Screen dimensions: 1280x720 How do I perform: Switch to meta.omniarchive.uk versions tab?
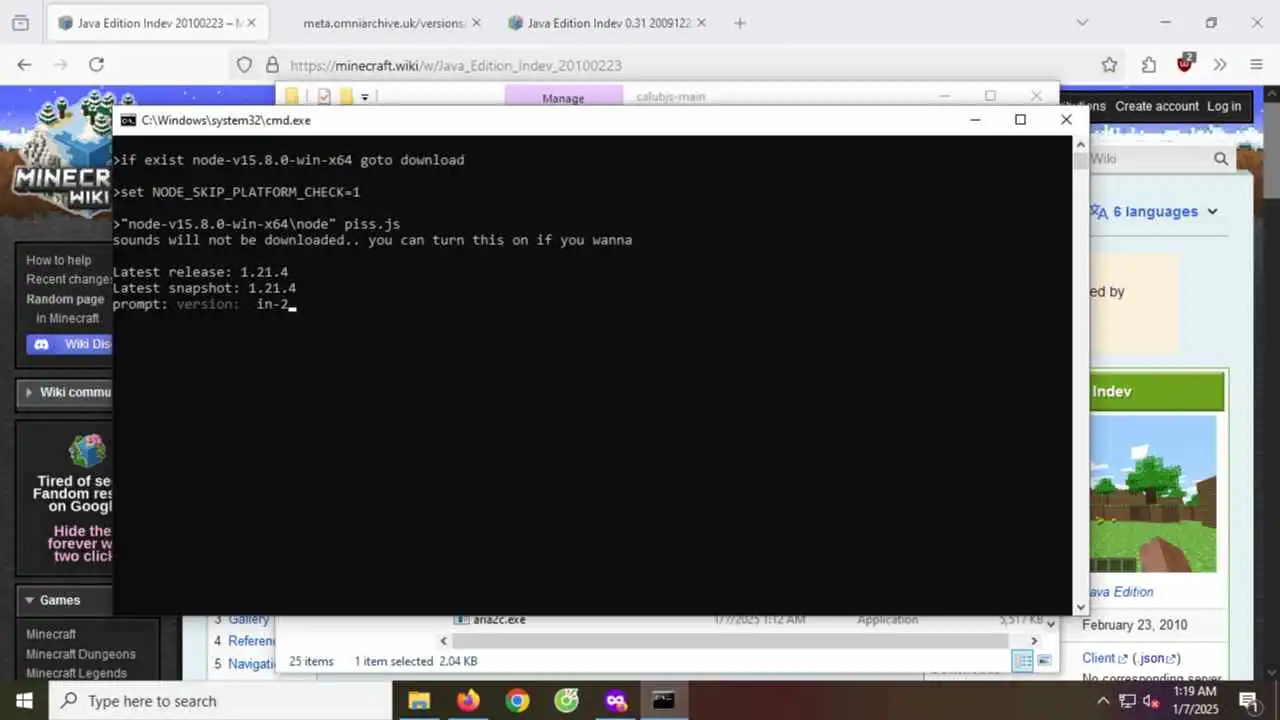383,23
